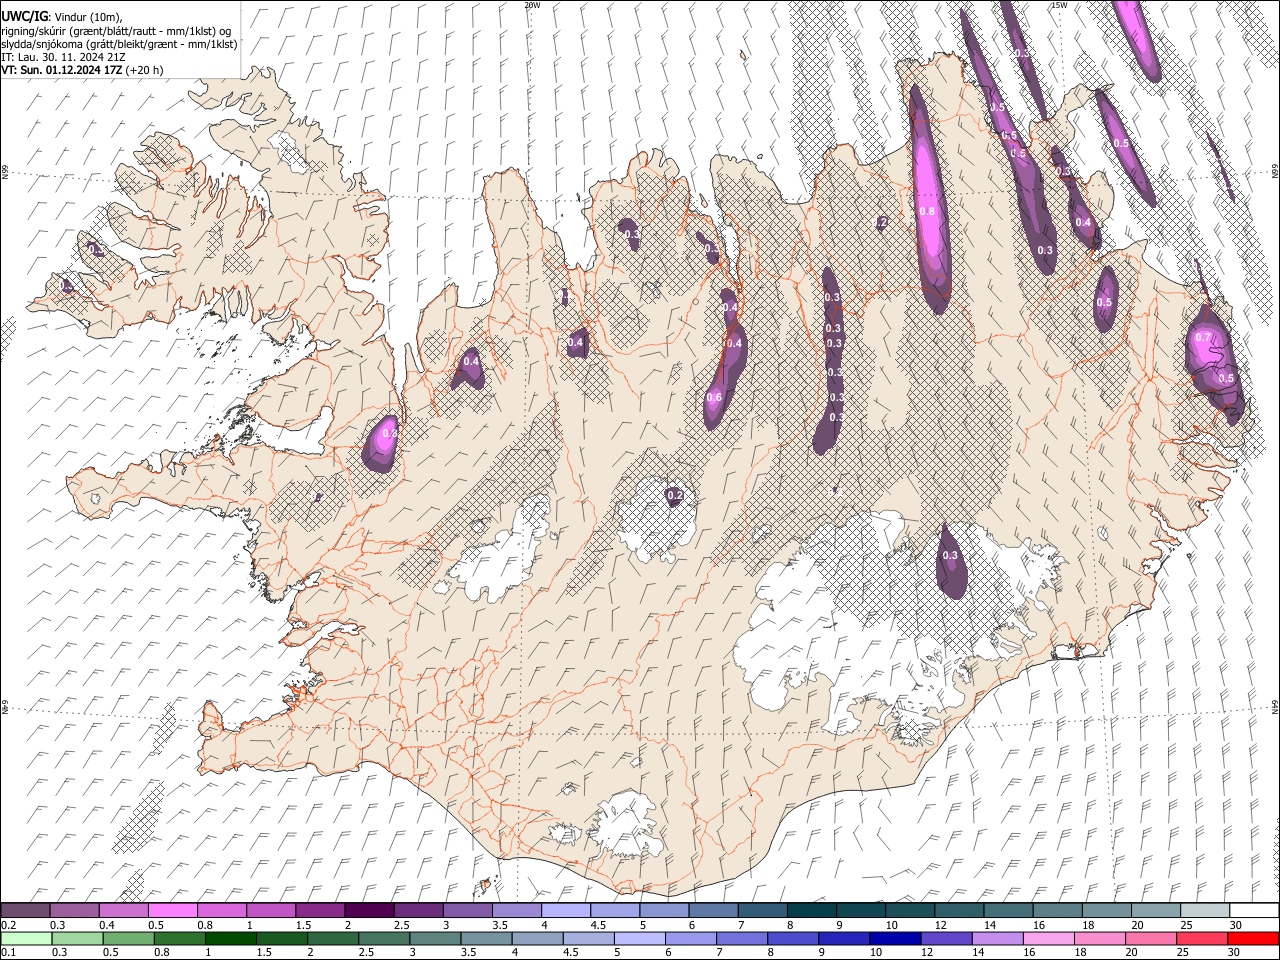
Task: Select the '15W' longitude label
Action: (x=1059, y=5)
